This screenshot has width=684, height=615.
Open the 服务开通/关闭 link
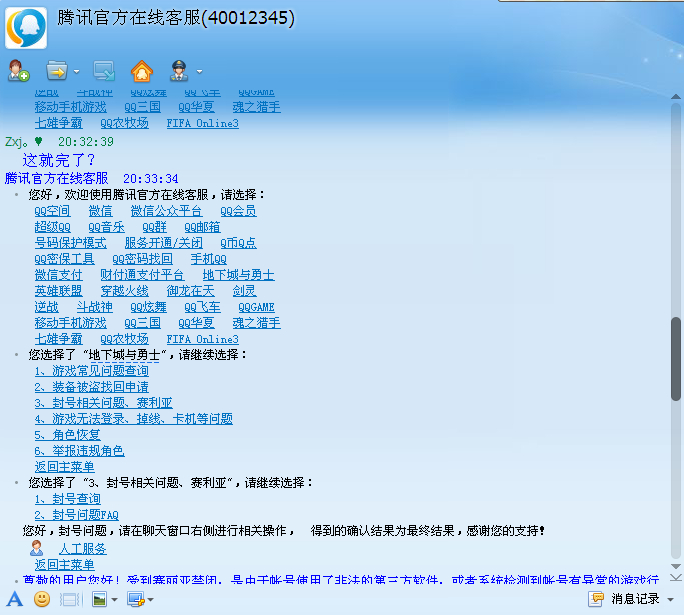164,243
